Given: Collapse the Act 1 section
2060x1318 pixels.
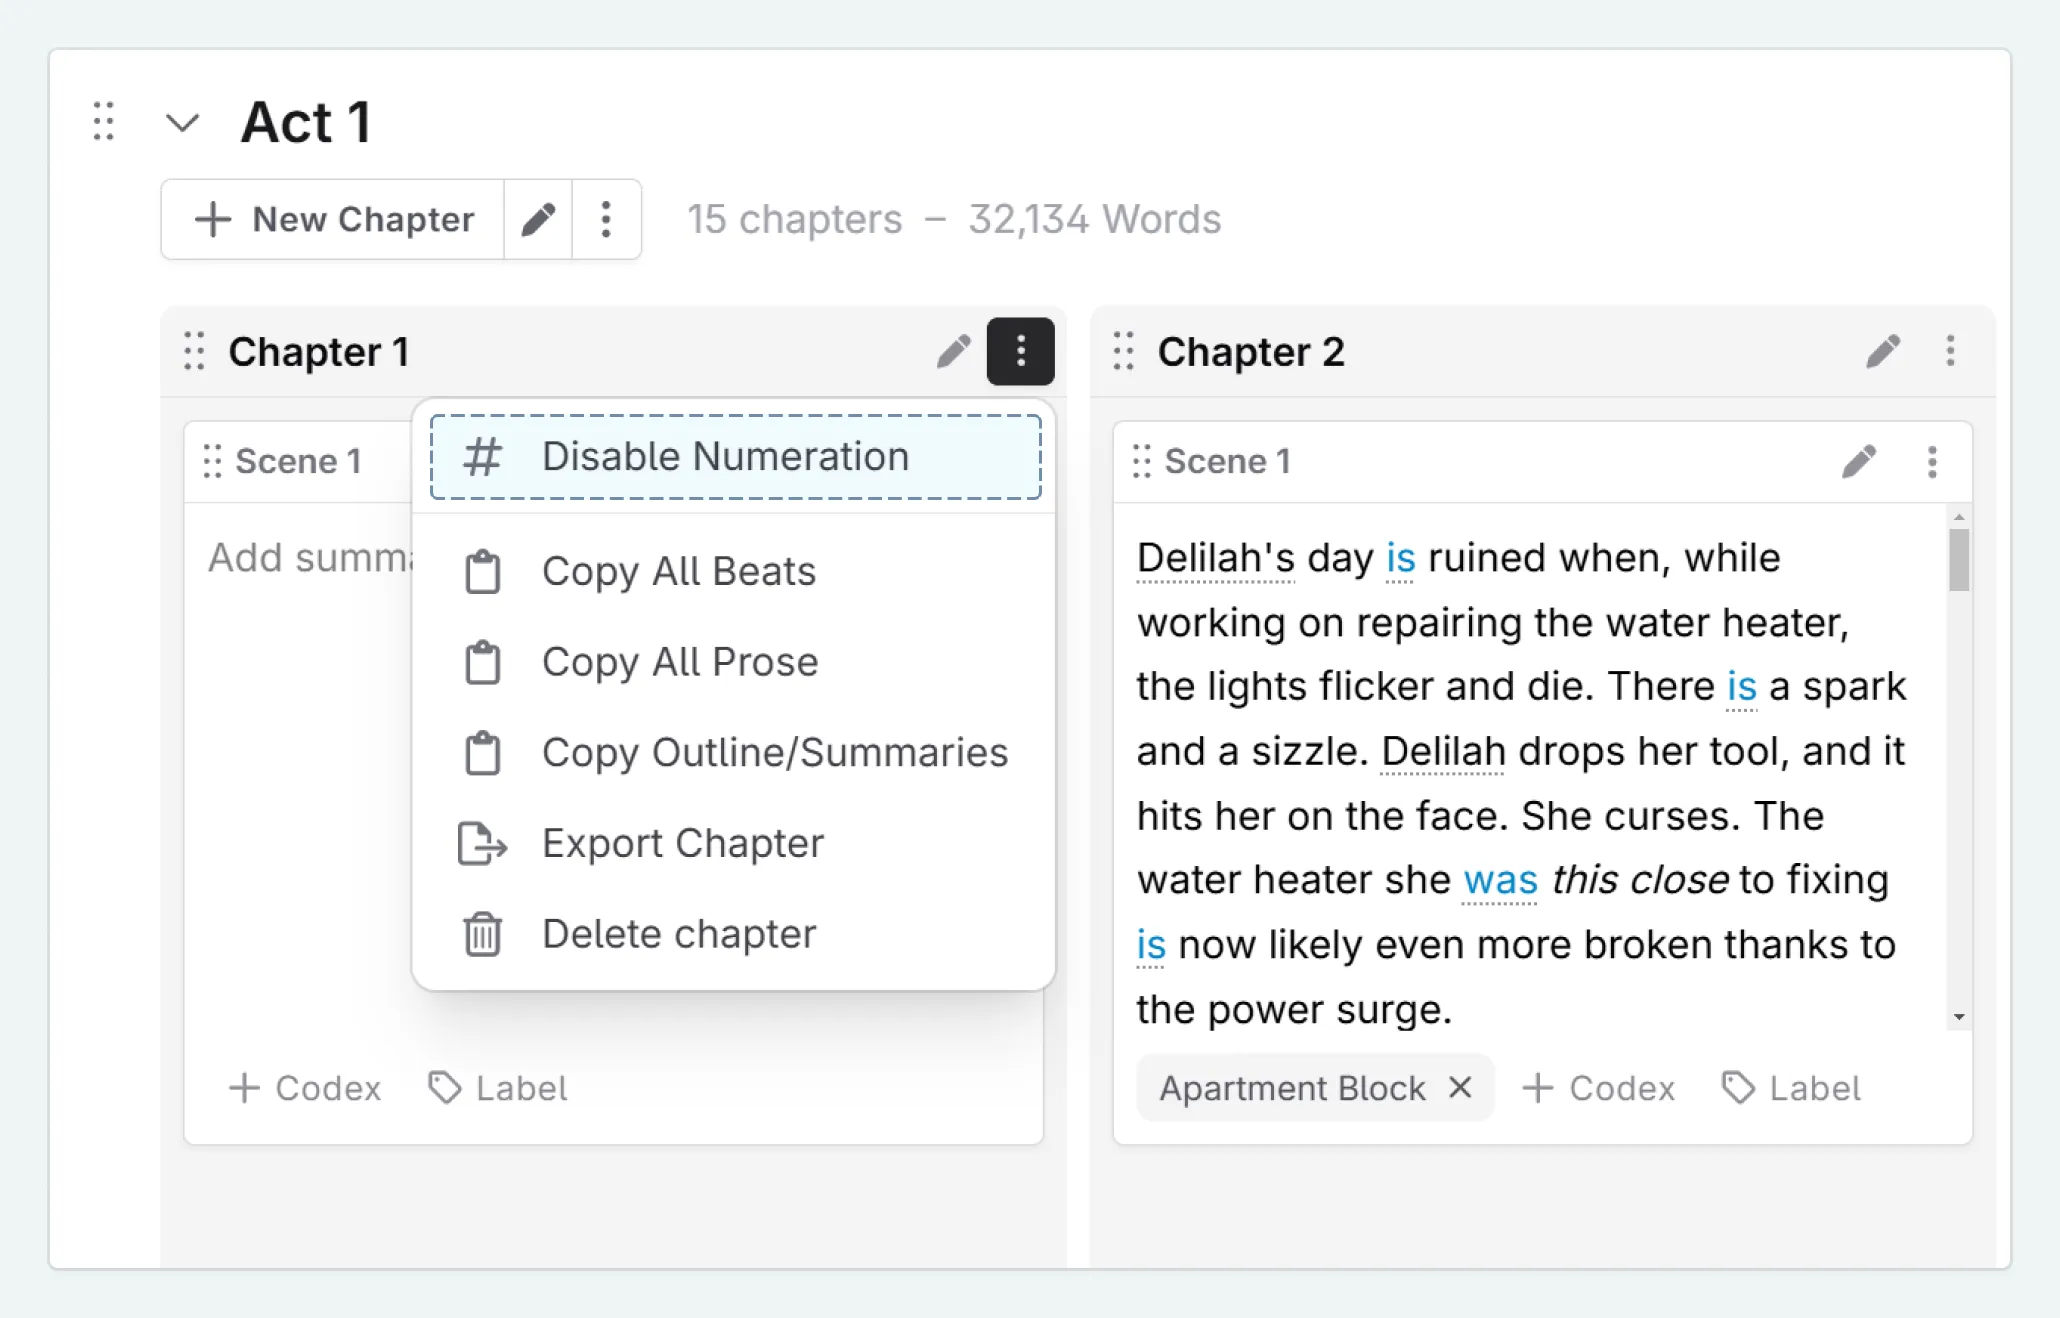Looking at the screenshot, I should (x=183, y=122).
